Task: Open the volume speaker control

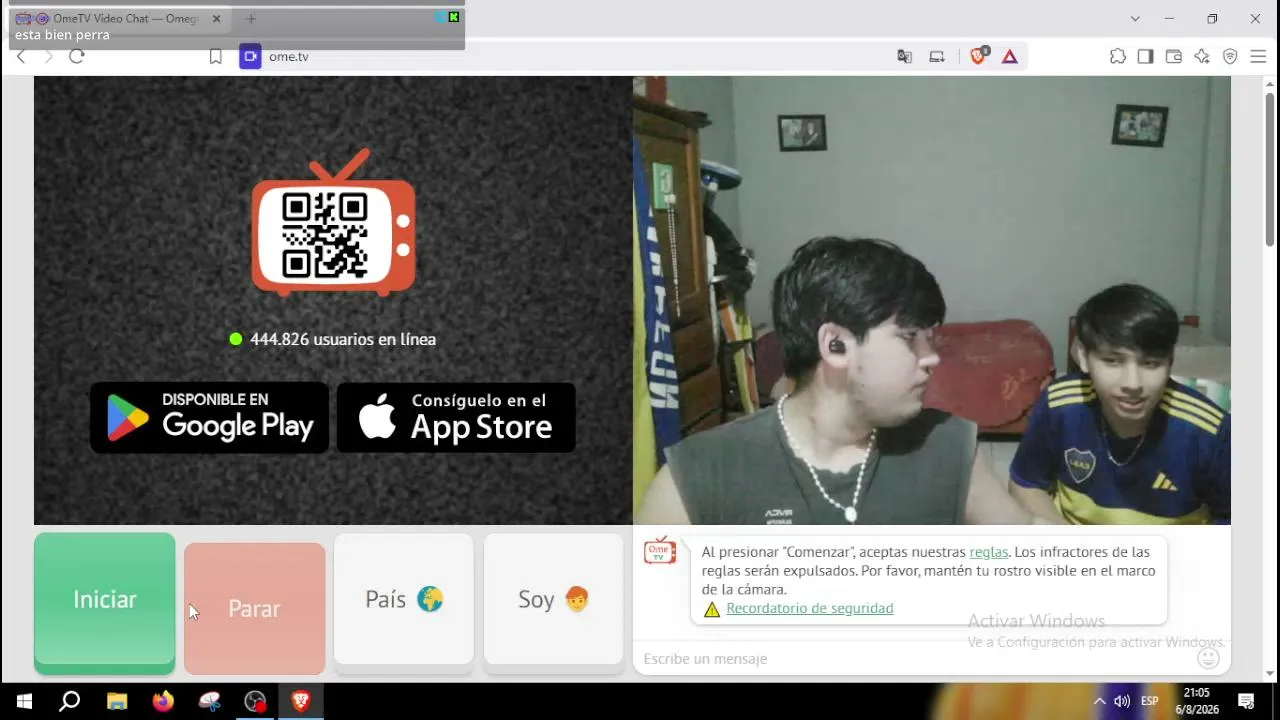Action: pyautogui.click(x=1122, y=701)
